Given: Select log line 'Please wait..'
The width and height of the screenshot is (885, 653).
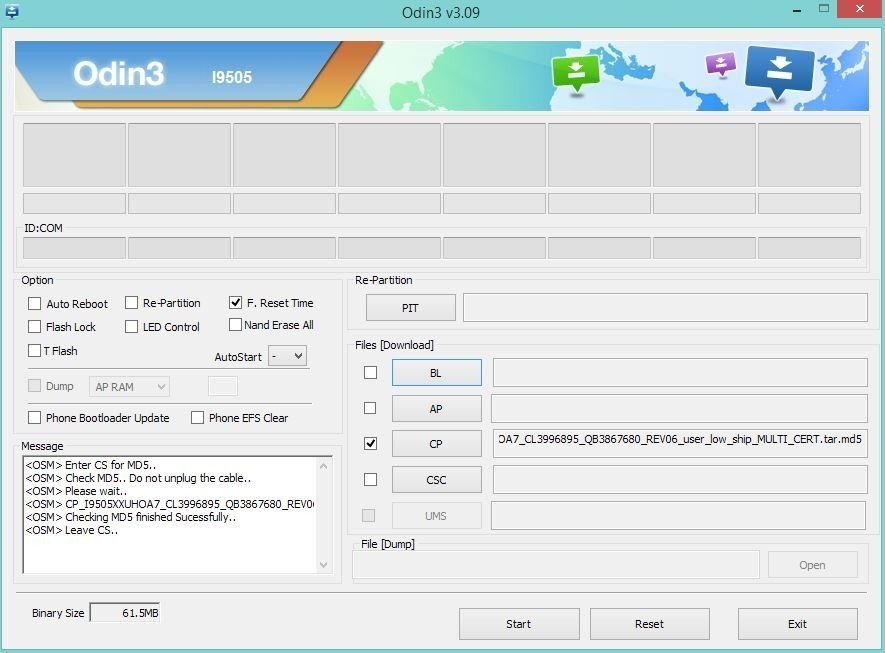Looking at the screenshot, I should click(76, 491).
